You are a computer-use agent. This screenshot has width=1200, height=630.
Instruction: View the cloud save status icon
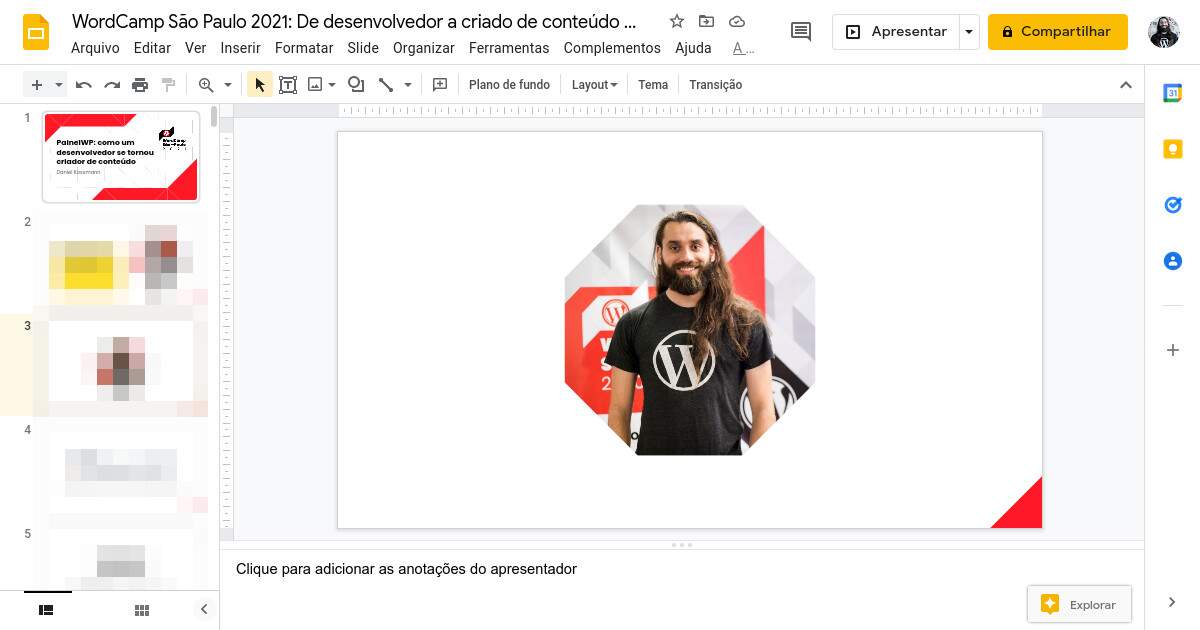(737, 21)
